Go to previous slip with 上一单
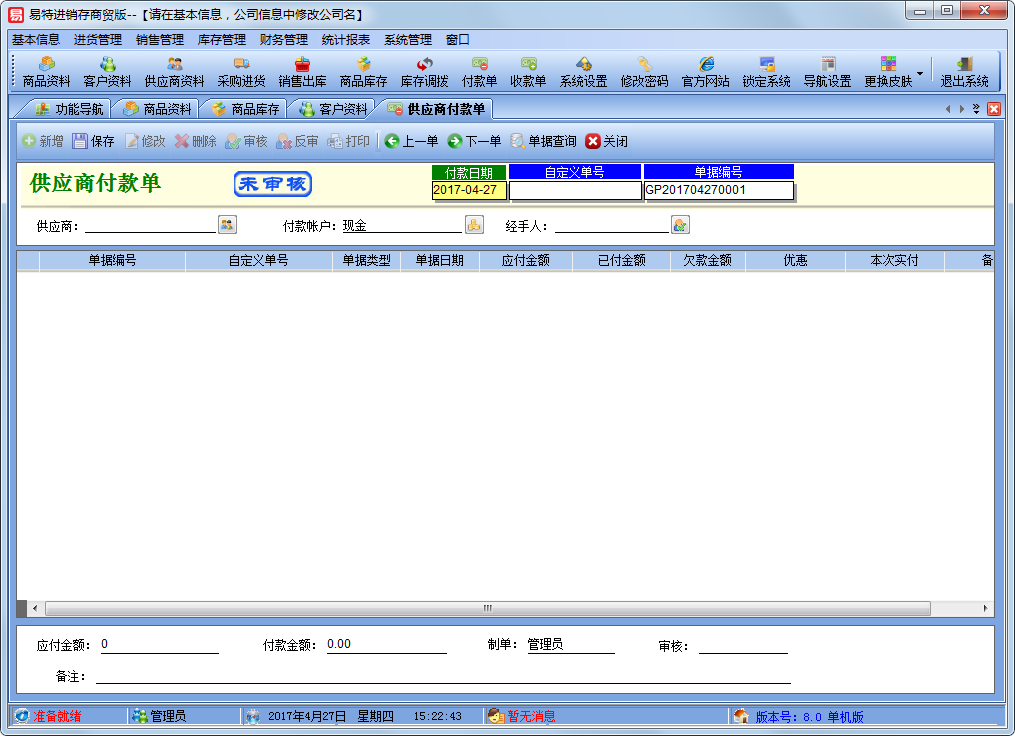Image resolution: width=1015 pixels, height=736 pixels. (411, 141)
